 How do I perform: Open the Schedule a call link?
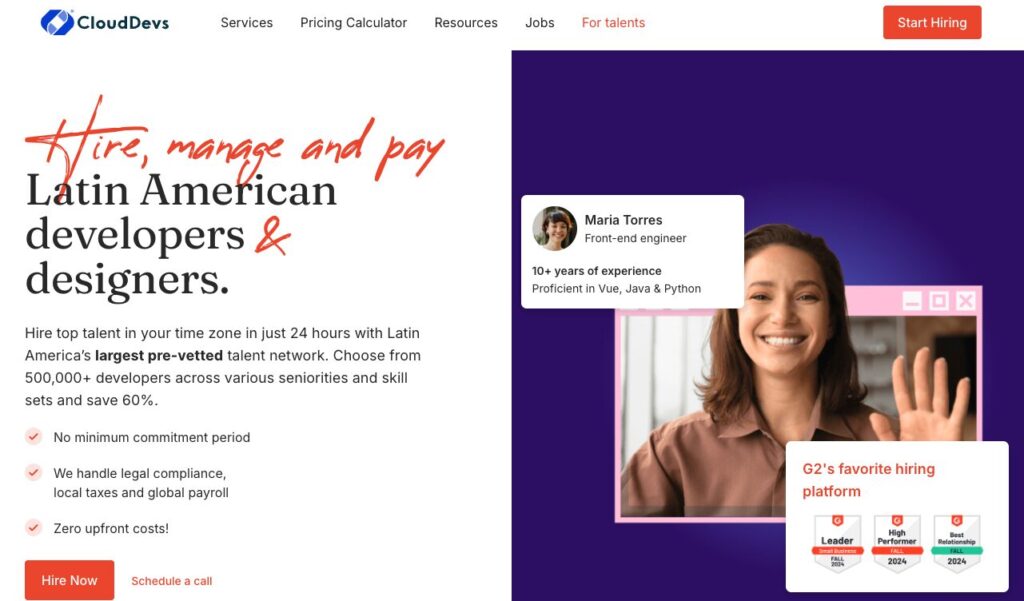172,581
